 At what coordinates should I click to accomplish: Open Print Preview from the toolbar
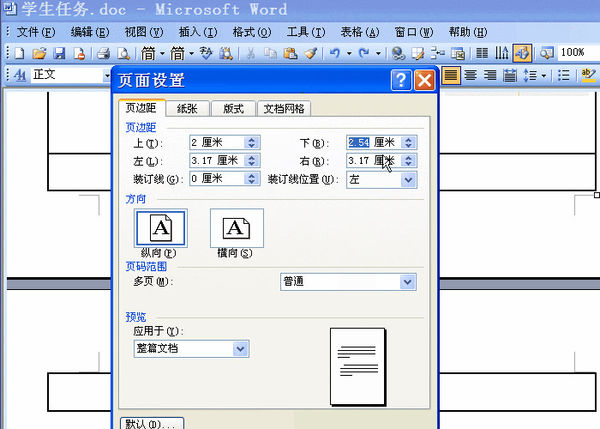click(x=123, y=53)
